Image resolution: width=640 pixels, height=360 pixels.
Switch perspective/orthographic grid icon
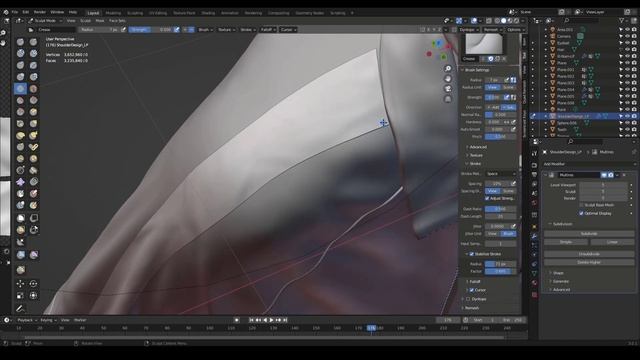pos(448,99)
